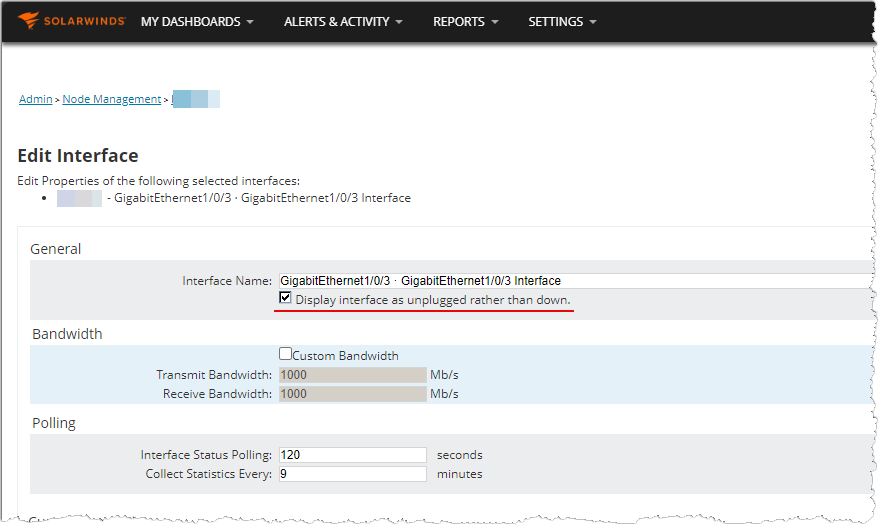This screenshot has height=525, width=879.
Task: Click the Interface Name label
Action: pyautogui.click(x=227, y=281)
